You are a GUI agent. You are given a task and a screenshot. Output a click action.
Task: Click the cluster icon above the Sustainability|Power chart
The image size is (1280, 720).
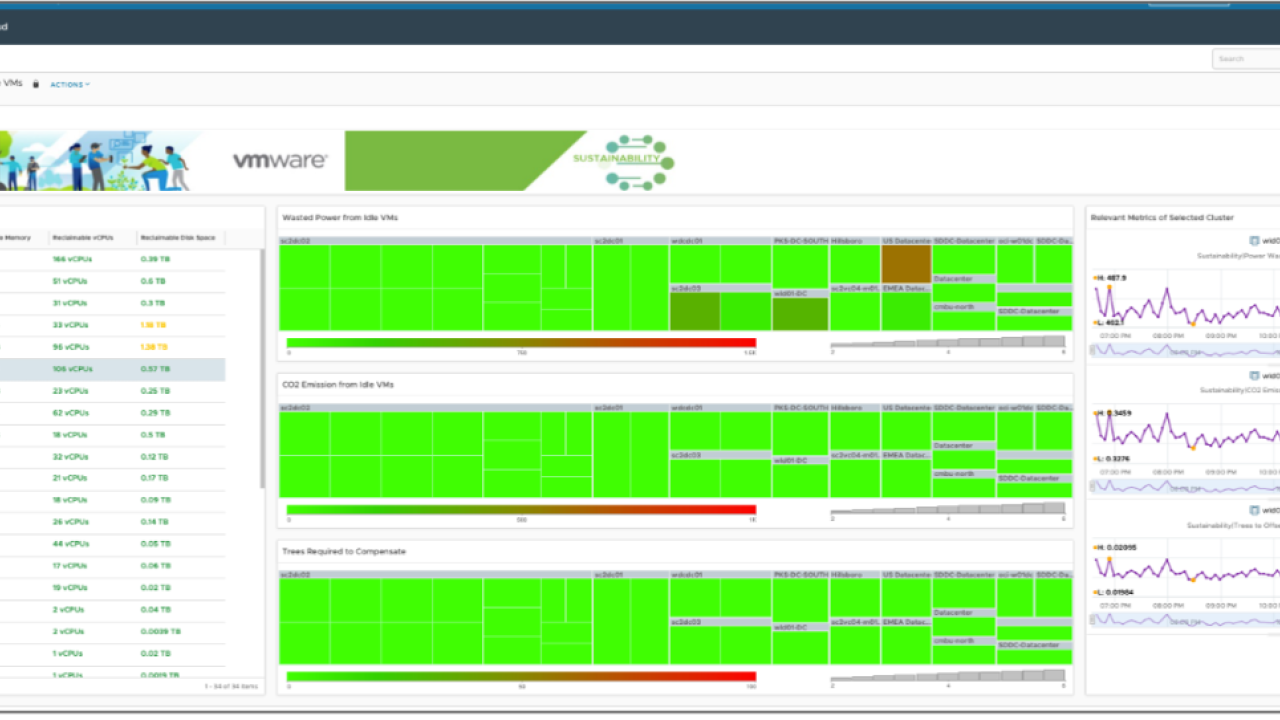pyautogui.click(x=1254, y=240)
